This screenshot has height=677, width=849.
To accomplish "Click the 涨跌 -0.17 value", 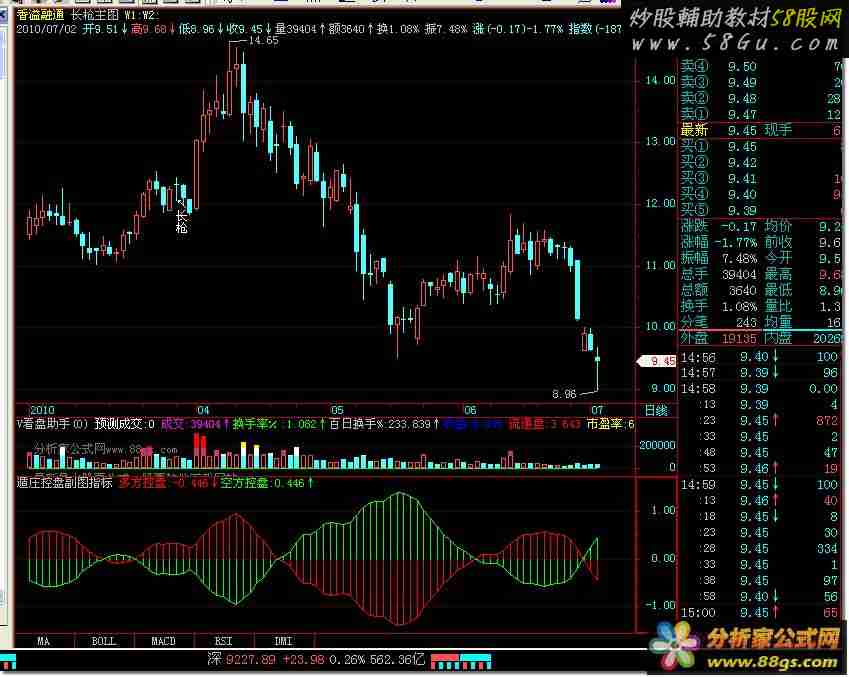I will [738, 226].
